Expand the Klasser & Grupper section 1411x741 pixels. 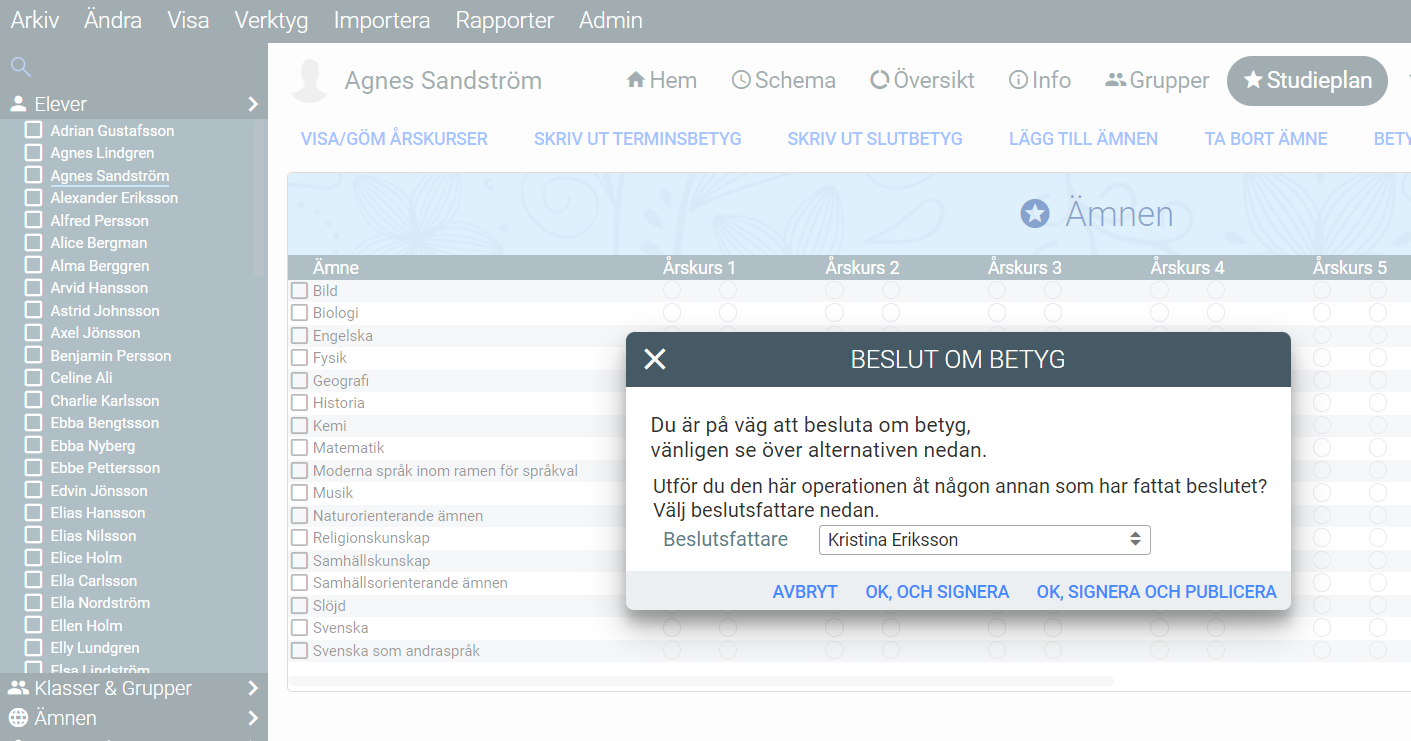pyautogui.click(x=252, y=688)
